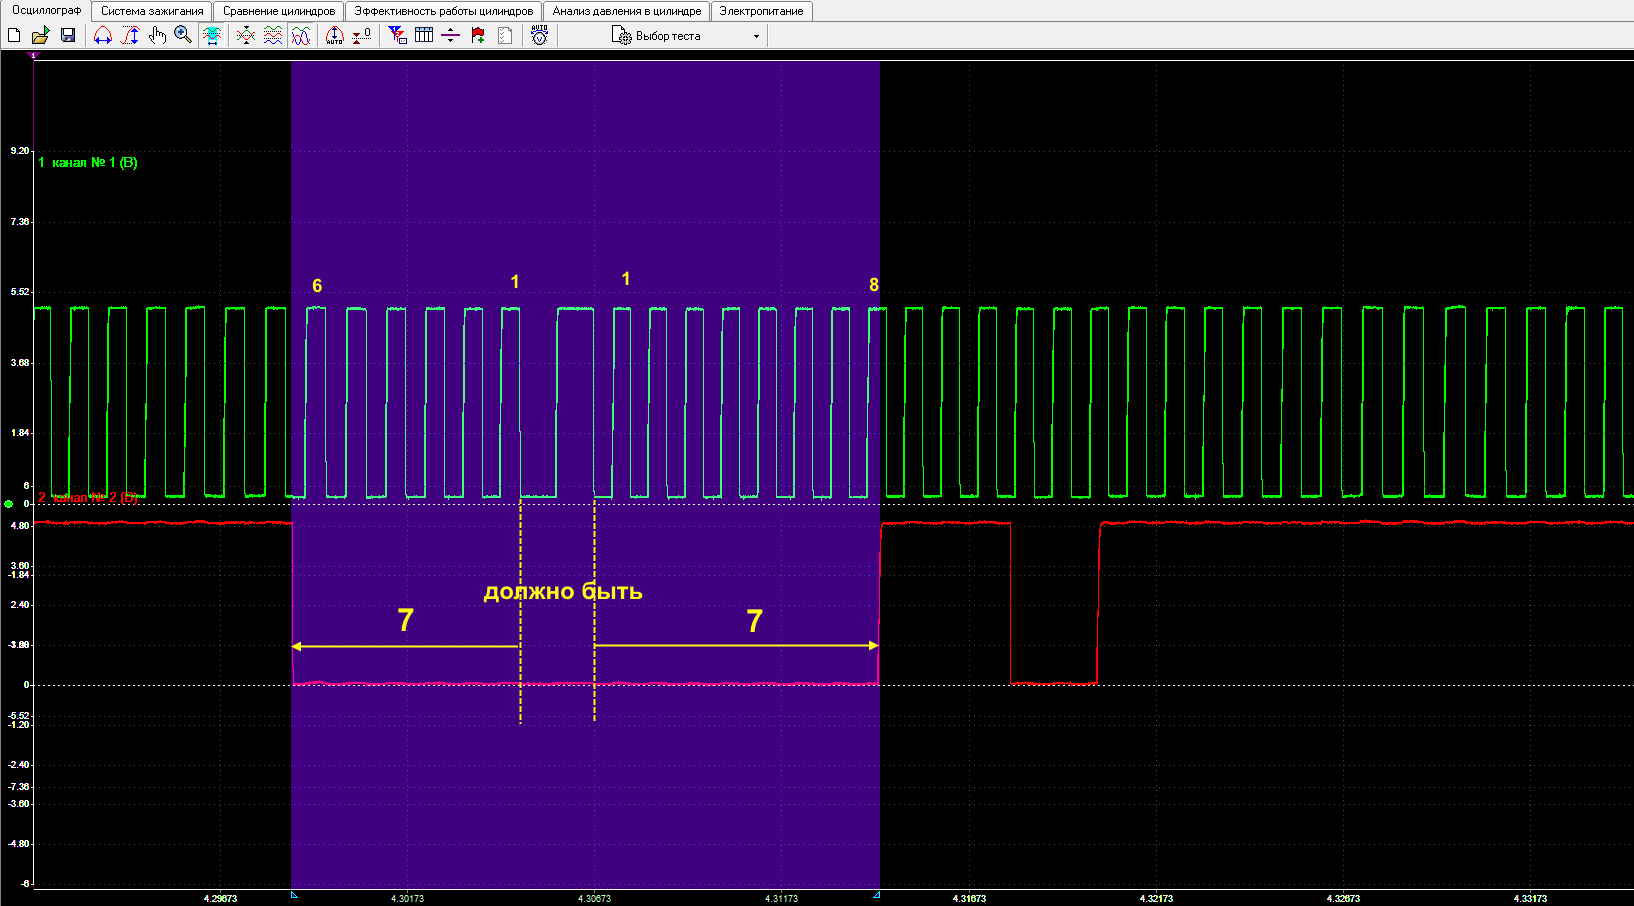Viewport: 1634px width, 906px height.
Task: Create a new oscillogram file
Action: 14,36
